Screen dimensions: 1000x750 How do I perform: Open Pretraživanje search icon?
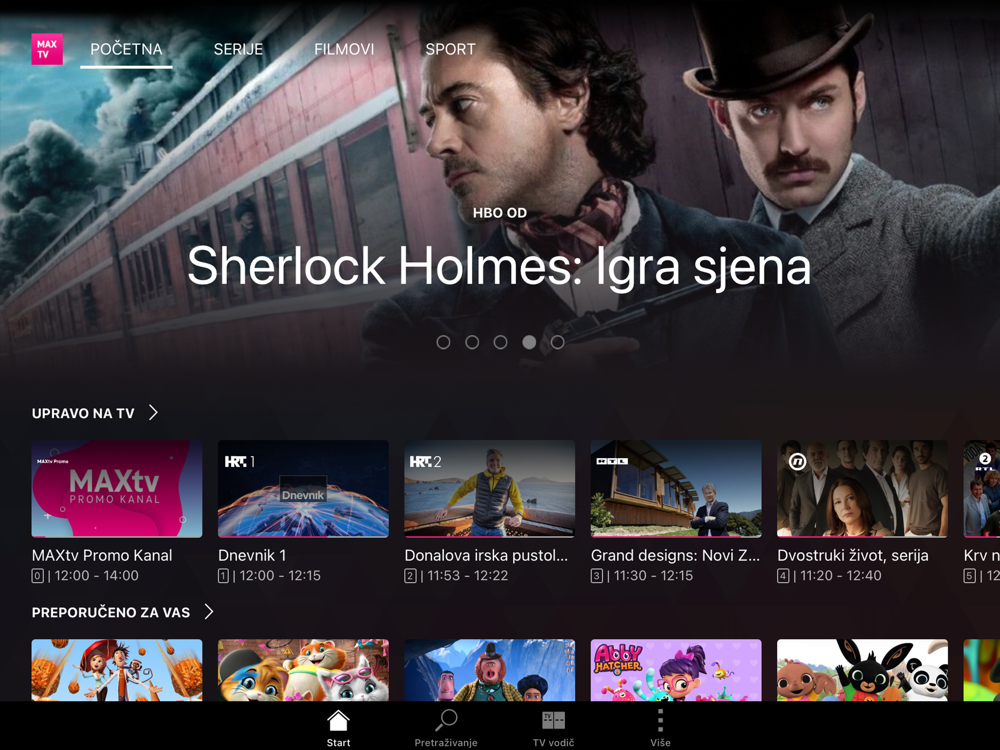(x=446, y=720)
